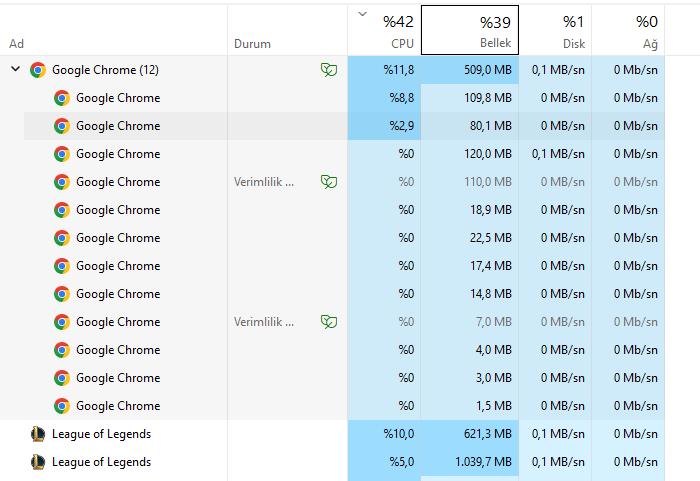Click the Chrome icon of the 17,4 MB process
700x481 pixels.
tap(62, 266)
